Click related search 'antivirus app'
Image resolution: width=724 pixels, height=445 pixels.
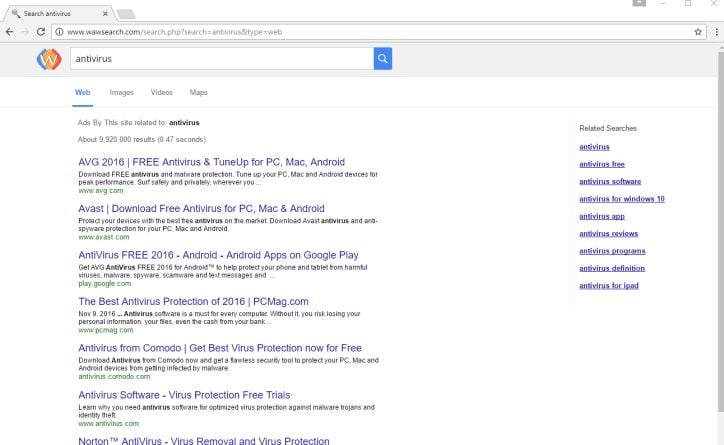tap(602, 216)
